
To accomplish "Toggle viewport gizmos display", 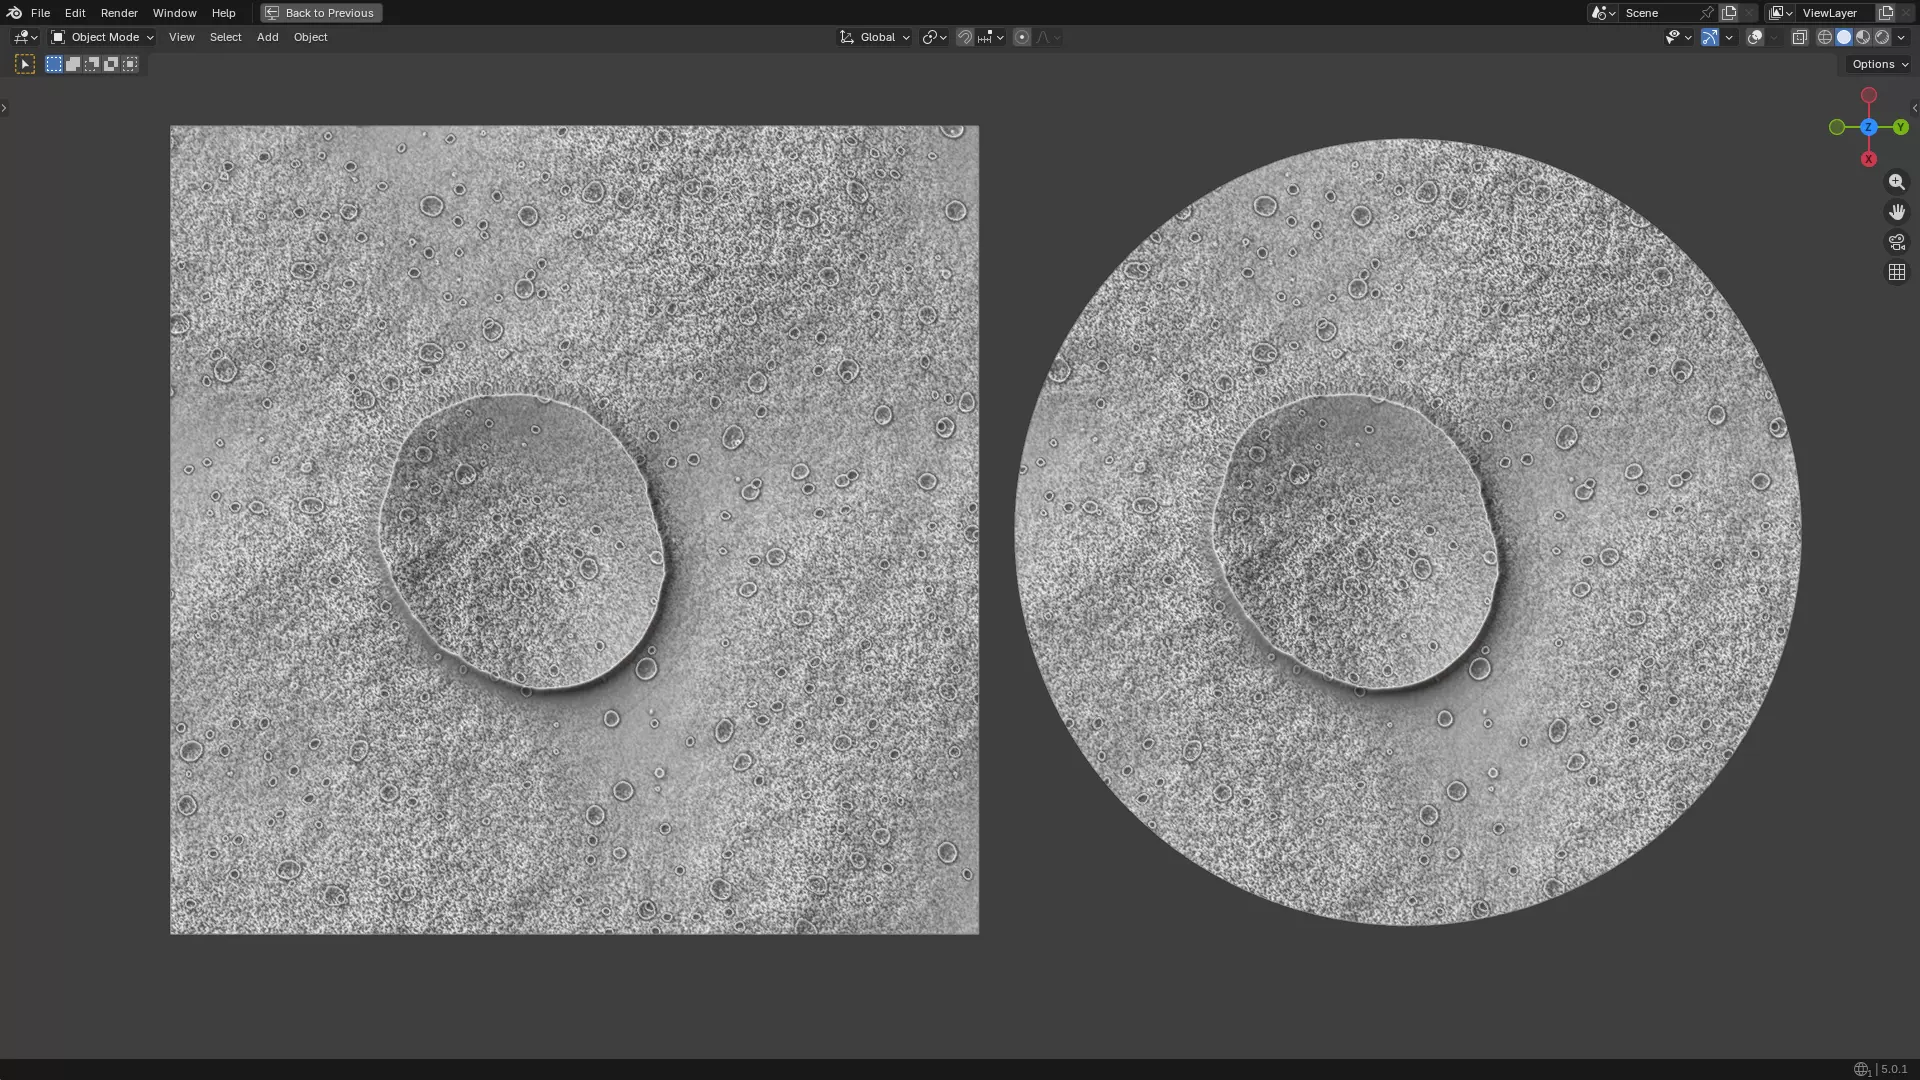I will (1710, 37).
